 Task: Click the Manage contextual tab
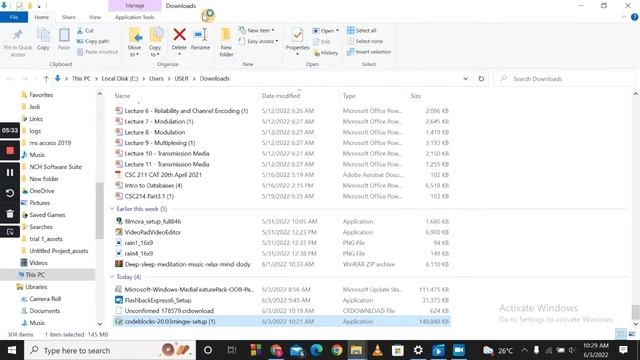[135, 6]
